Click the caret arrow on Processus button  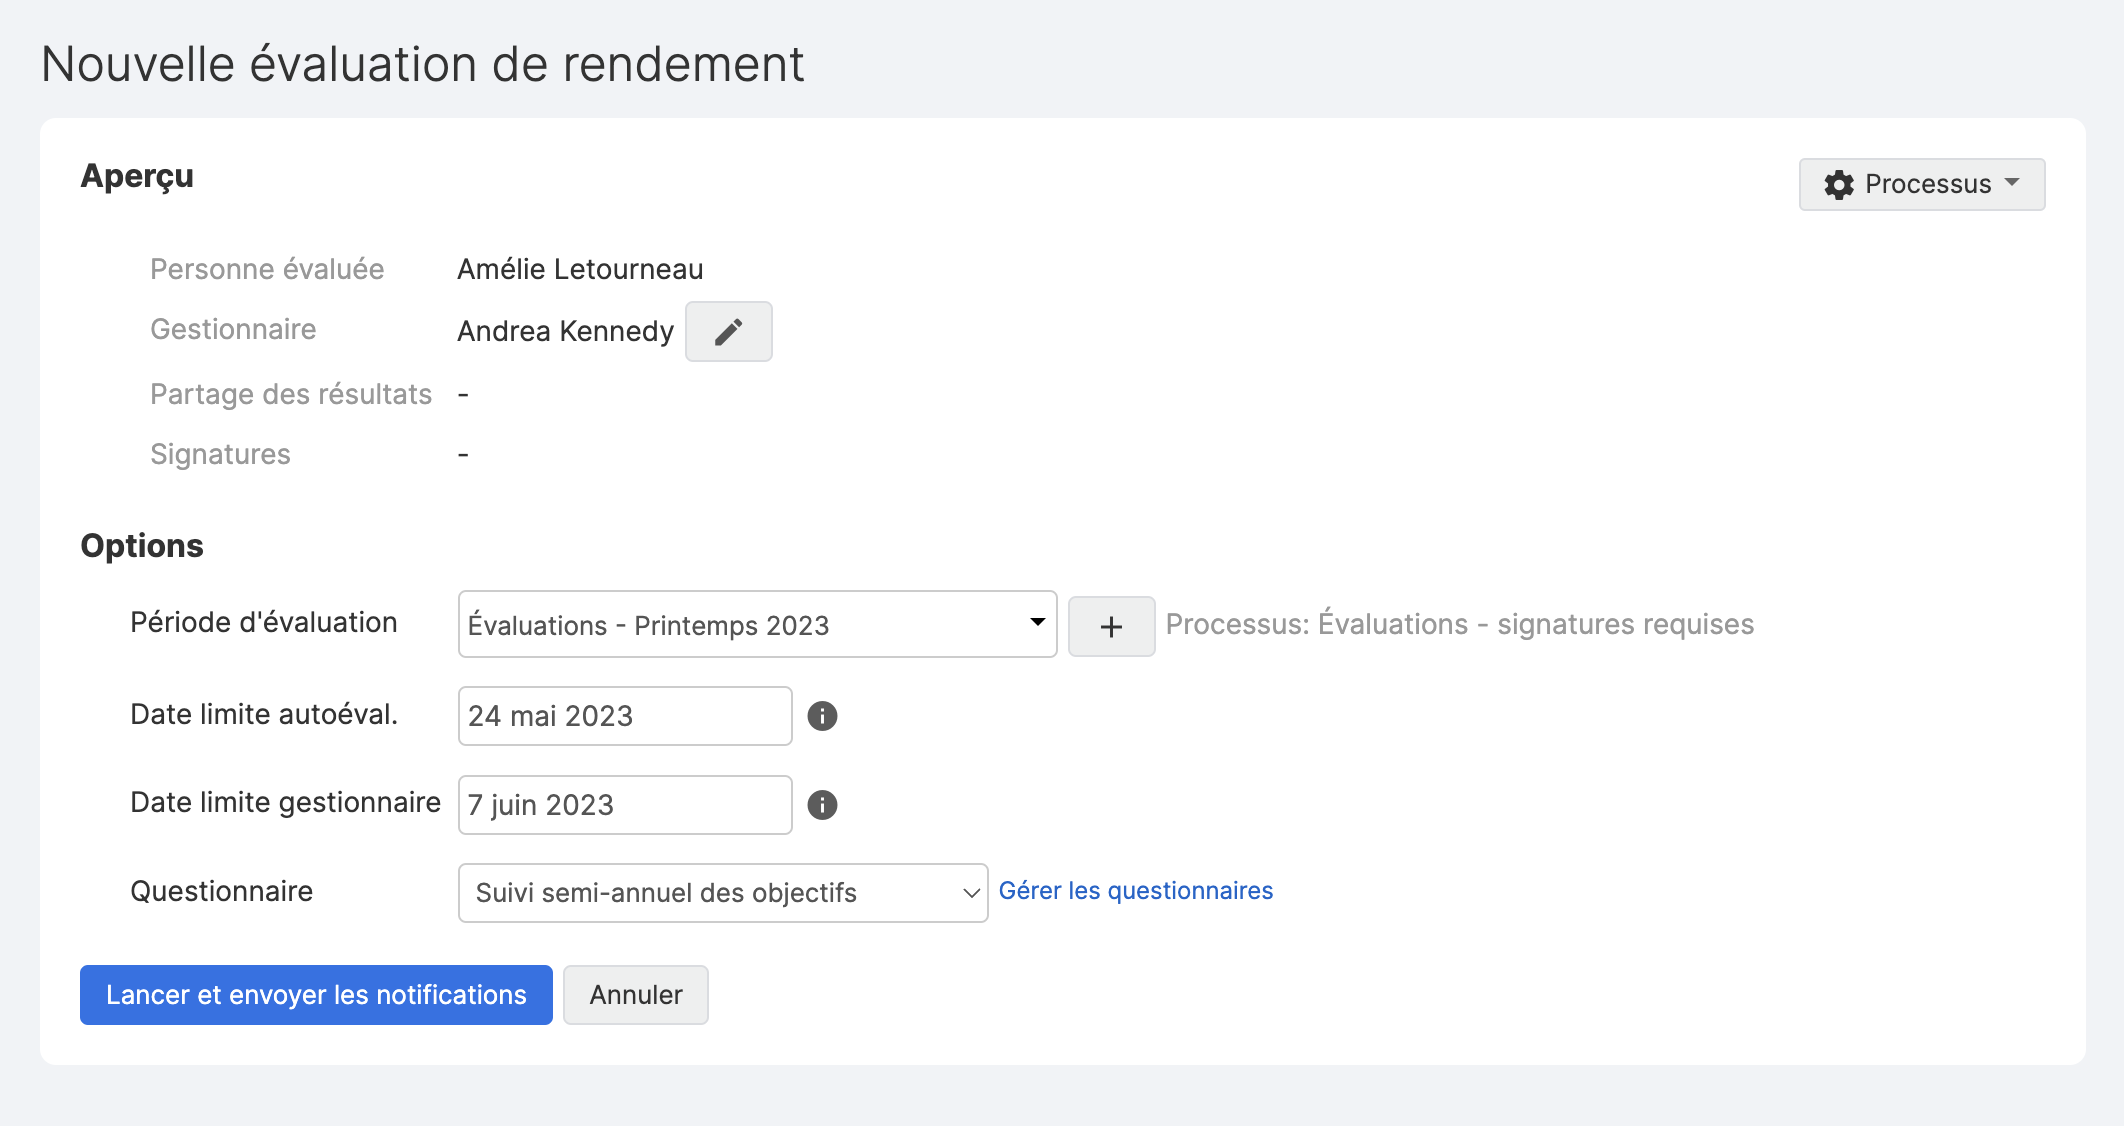point(2013,183)
